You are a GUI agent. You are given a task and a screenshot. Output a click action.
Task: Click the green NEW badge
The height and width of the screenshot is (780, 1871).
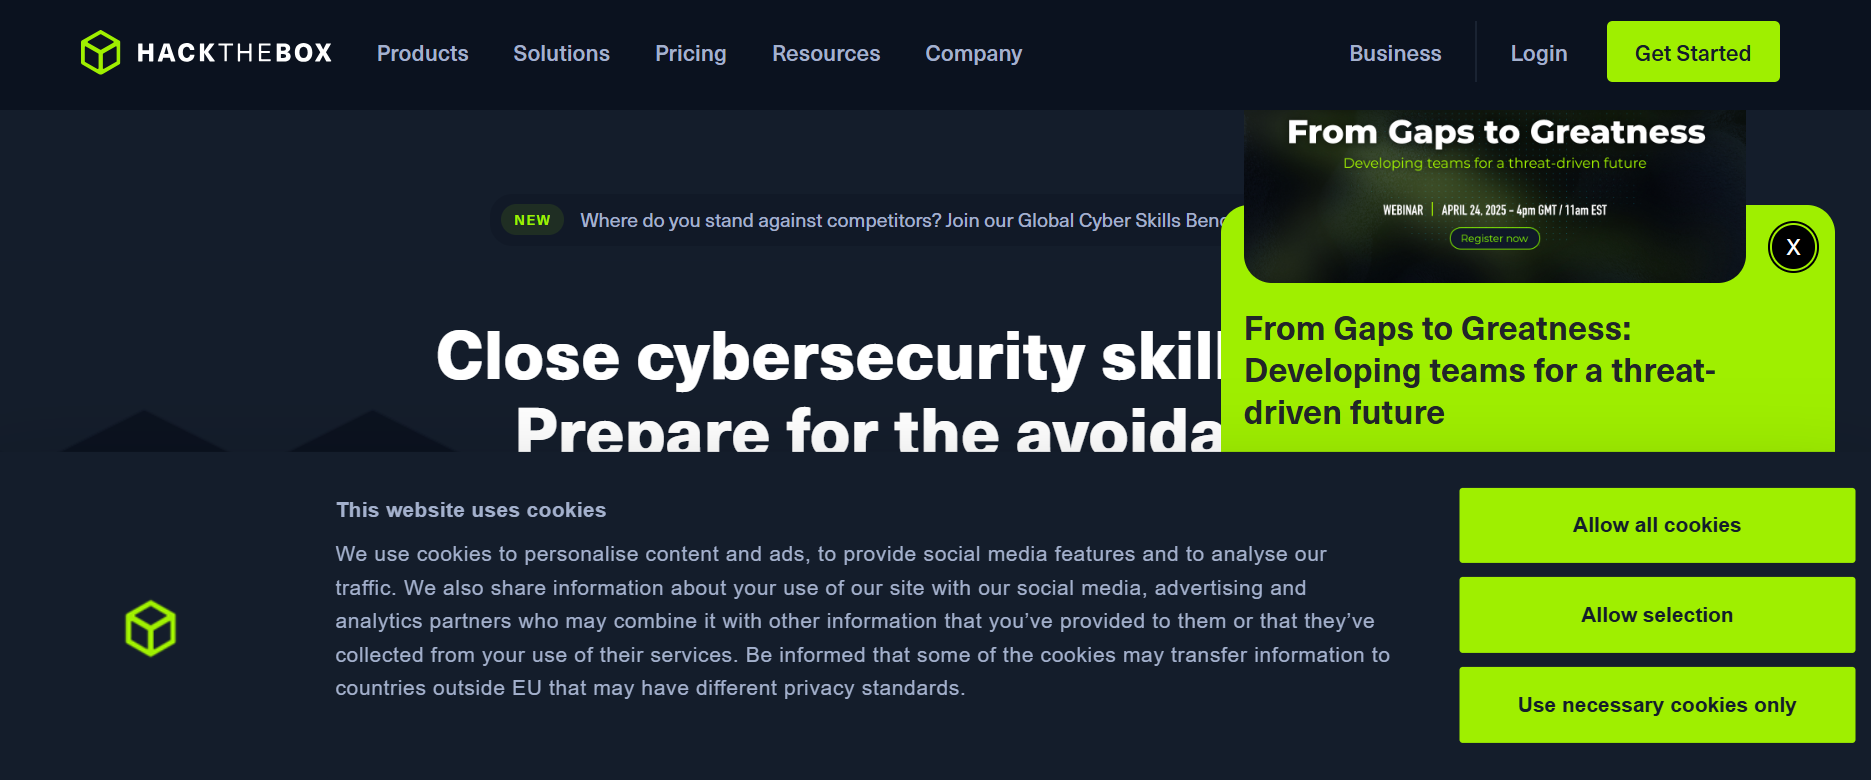point(532,220)
